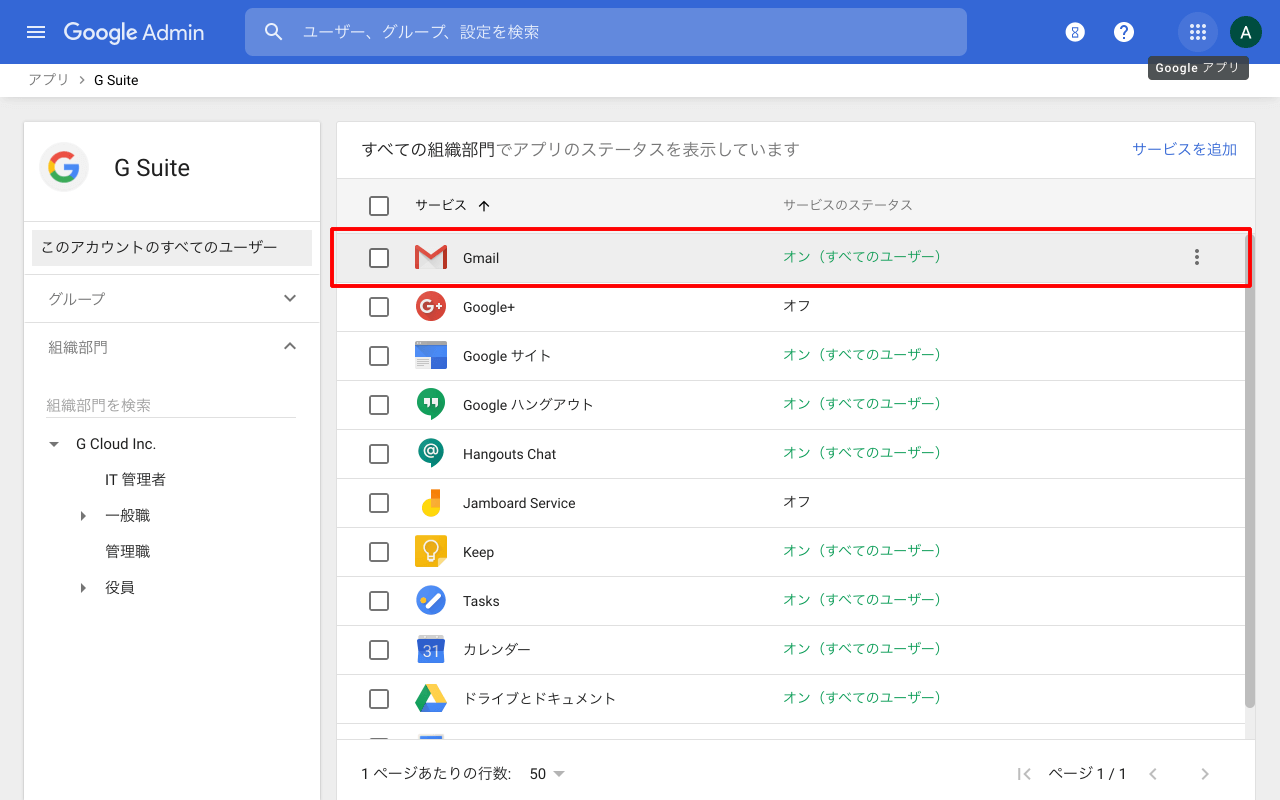Click the Keep lightbulb icon
Viewport: 1280px width, 800px height.
431,552
